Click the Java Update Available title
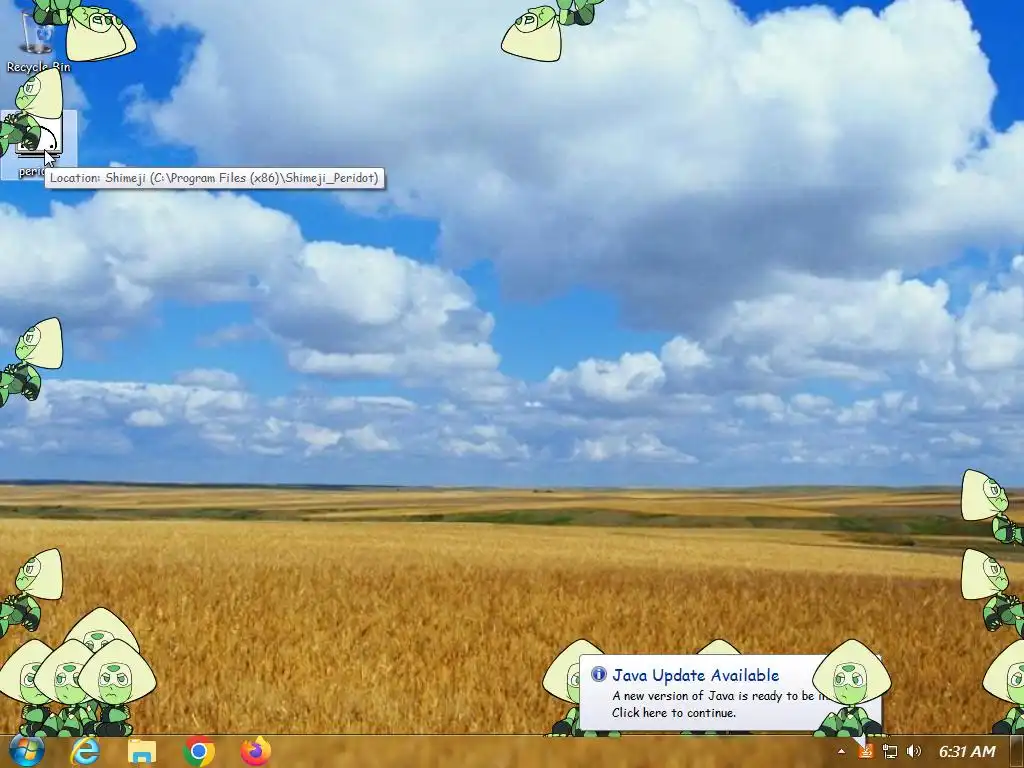1024x768 pixels. 696,675
